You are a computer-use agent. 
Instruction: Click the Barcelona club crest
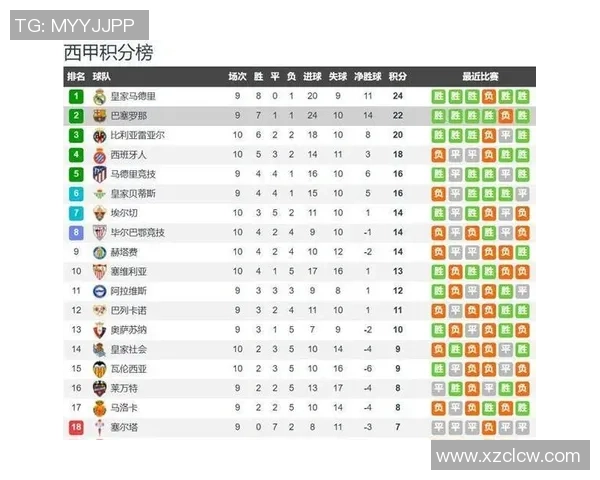tap(100, 116)
